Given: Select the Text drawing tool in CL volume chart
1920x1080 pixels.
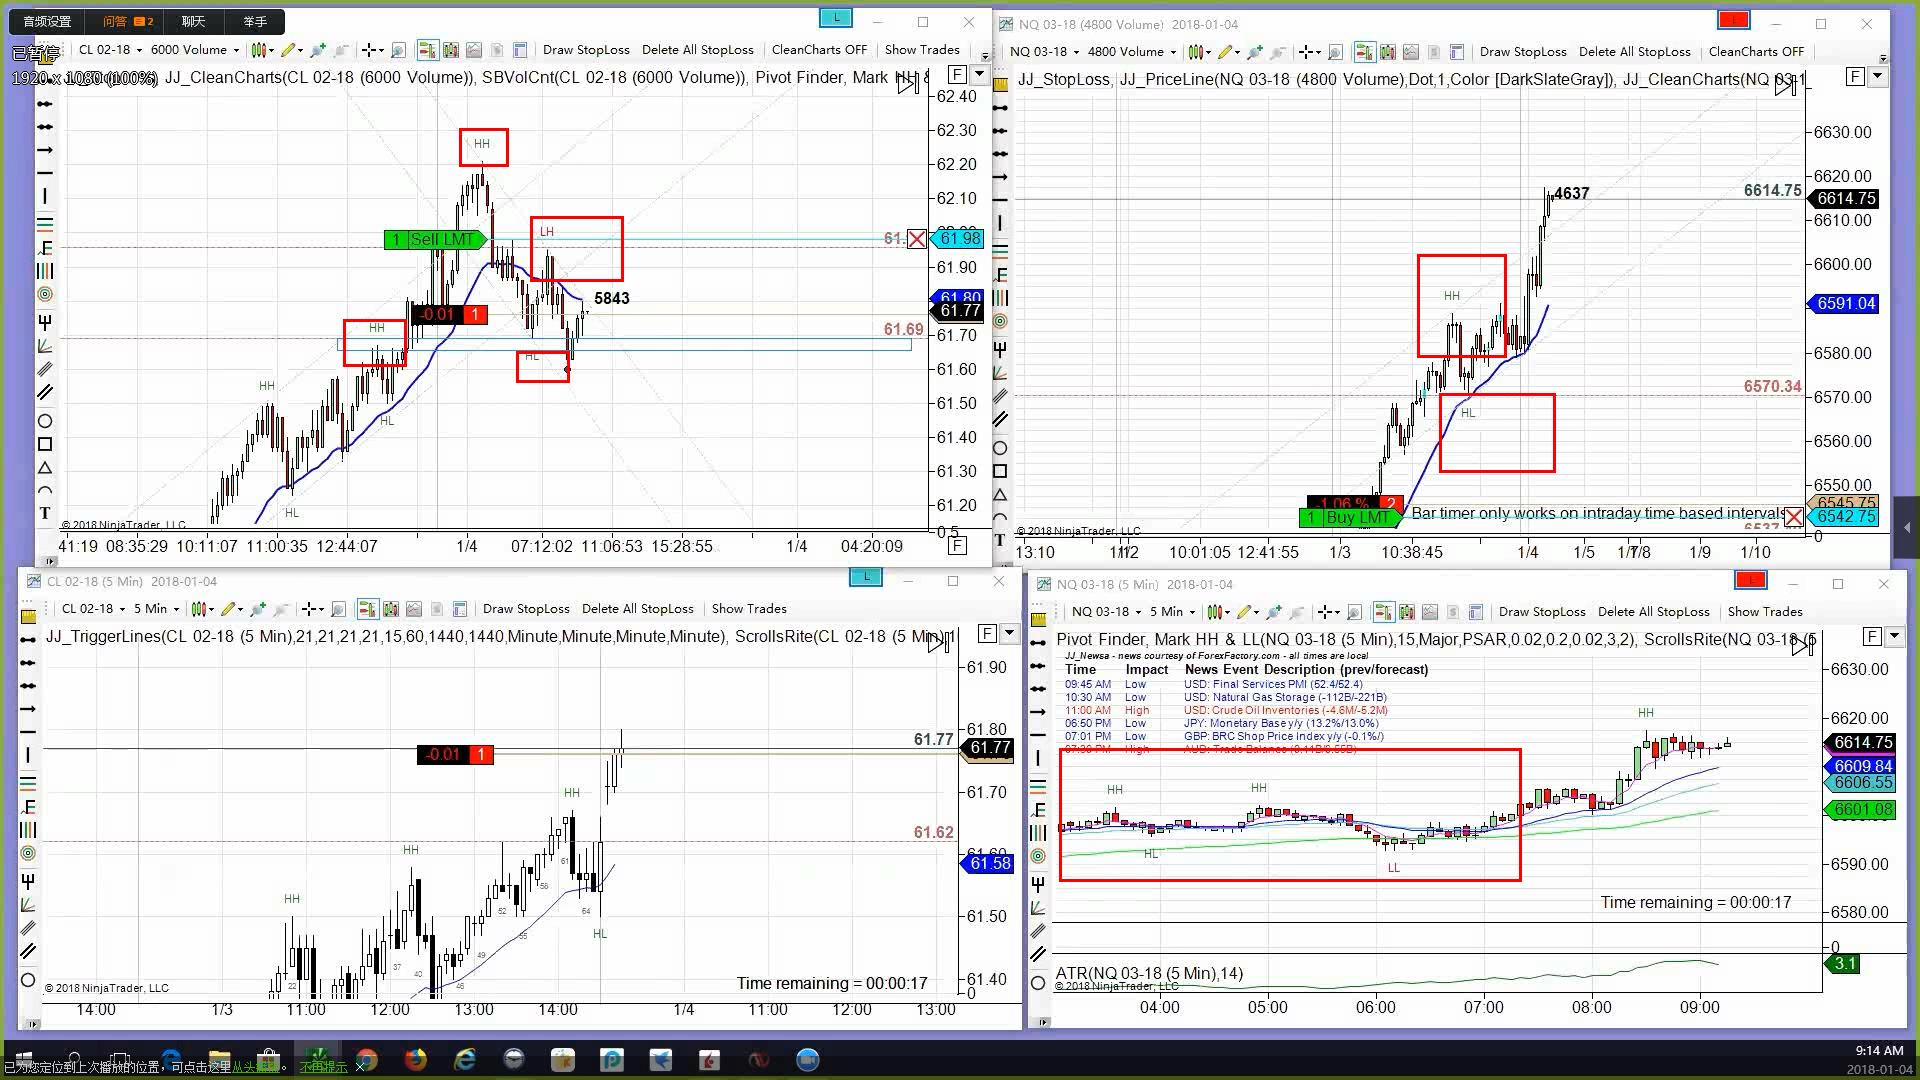Looking at the screenshot, I should (x=44, y=513).
